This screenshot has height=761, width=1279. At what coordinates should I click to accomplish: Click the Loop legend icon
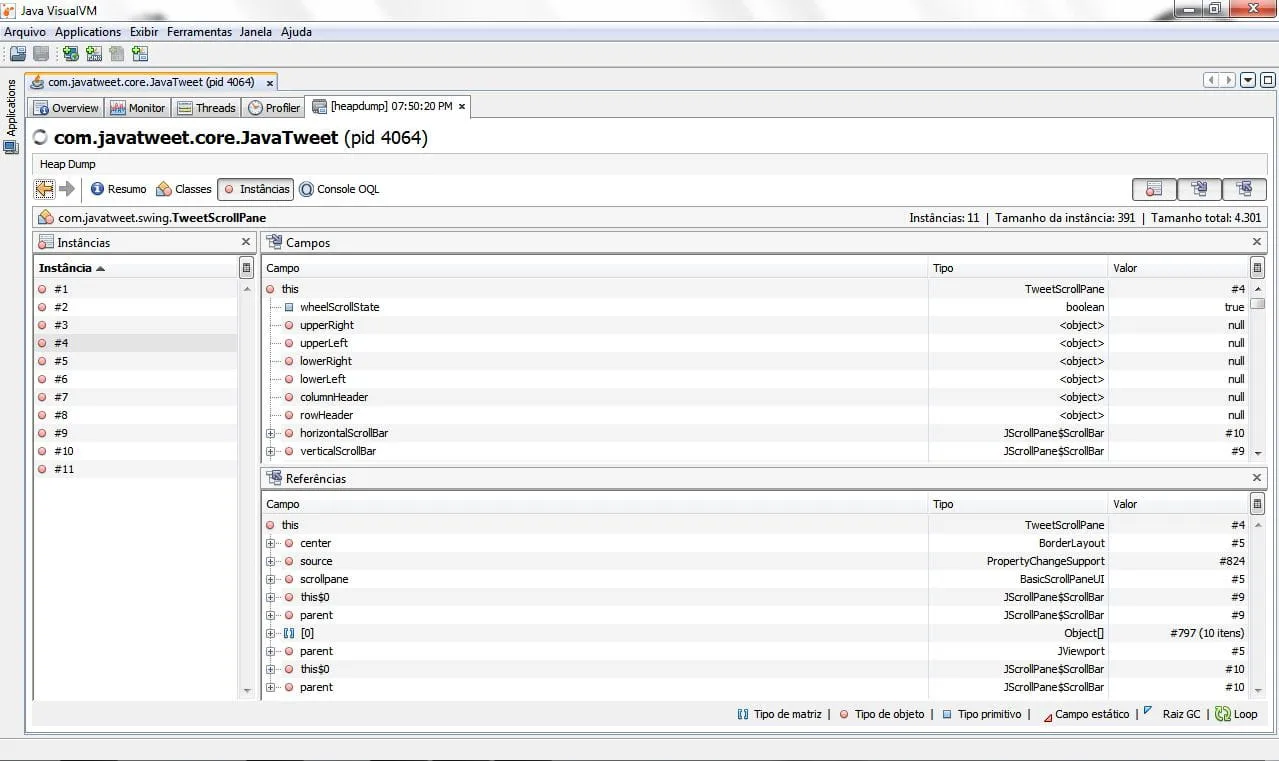(x=1223, y=714)
